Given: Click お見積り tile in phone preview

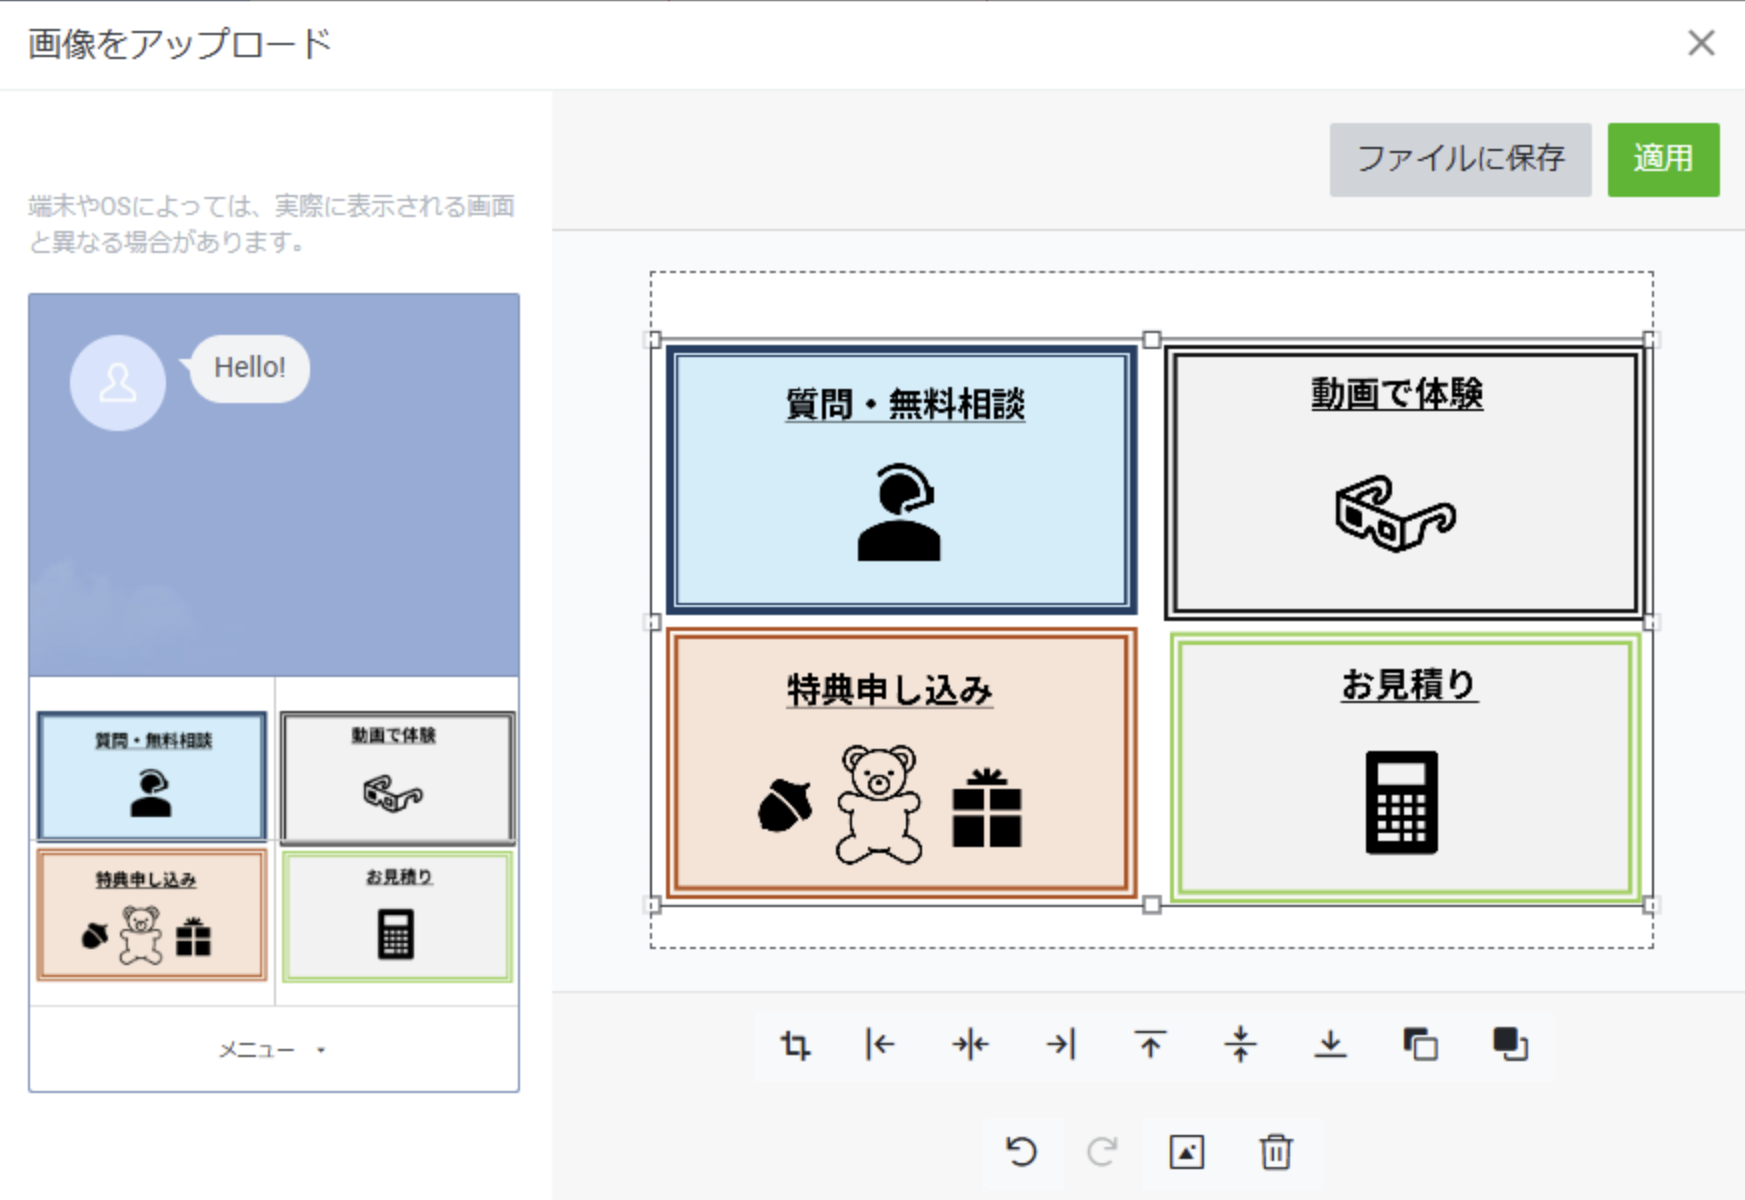Looking at the screenshot, I should [x=397, y=916].
